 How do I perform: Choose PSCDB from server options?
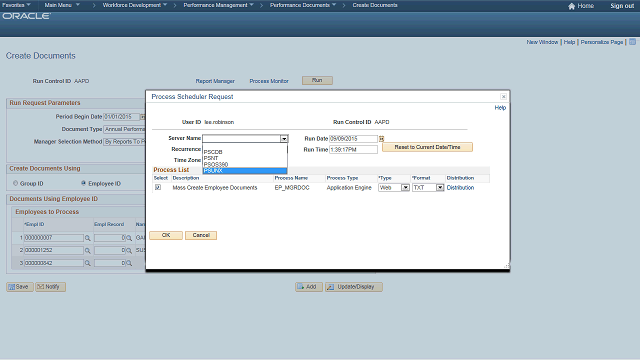[244, 152]
